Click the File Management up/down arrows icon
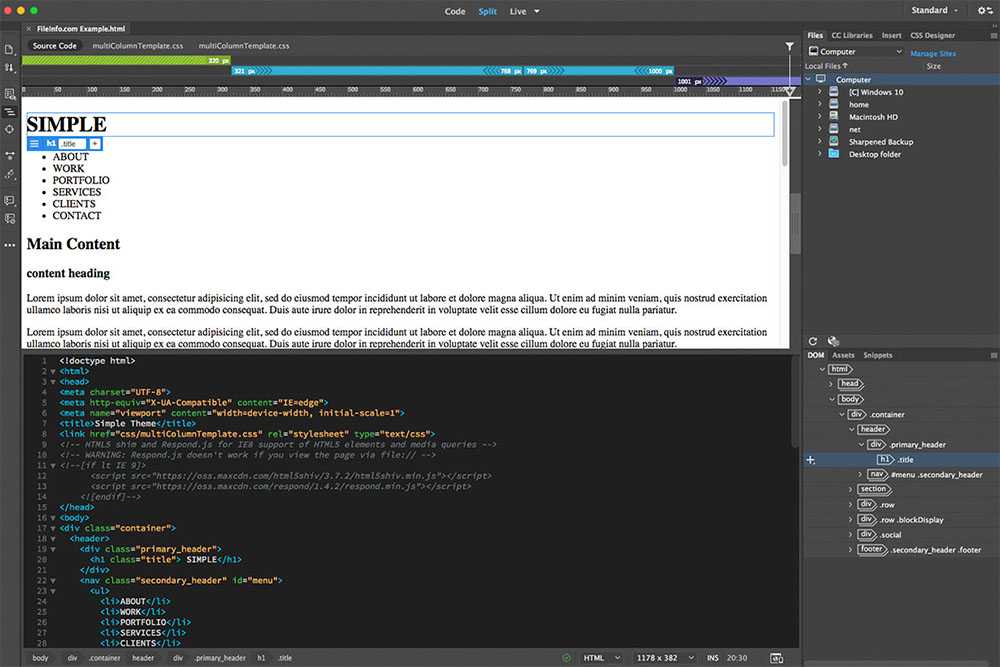Viewport: 1000px width, 667px height. tap(9, 68)
